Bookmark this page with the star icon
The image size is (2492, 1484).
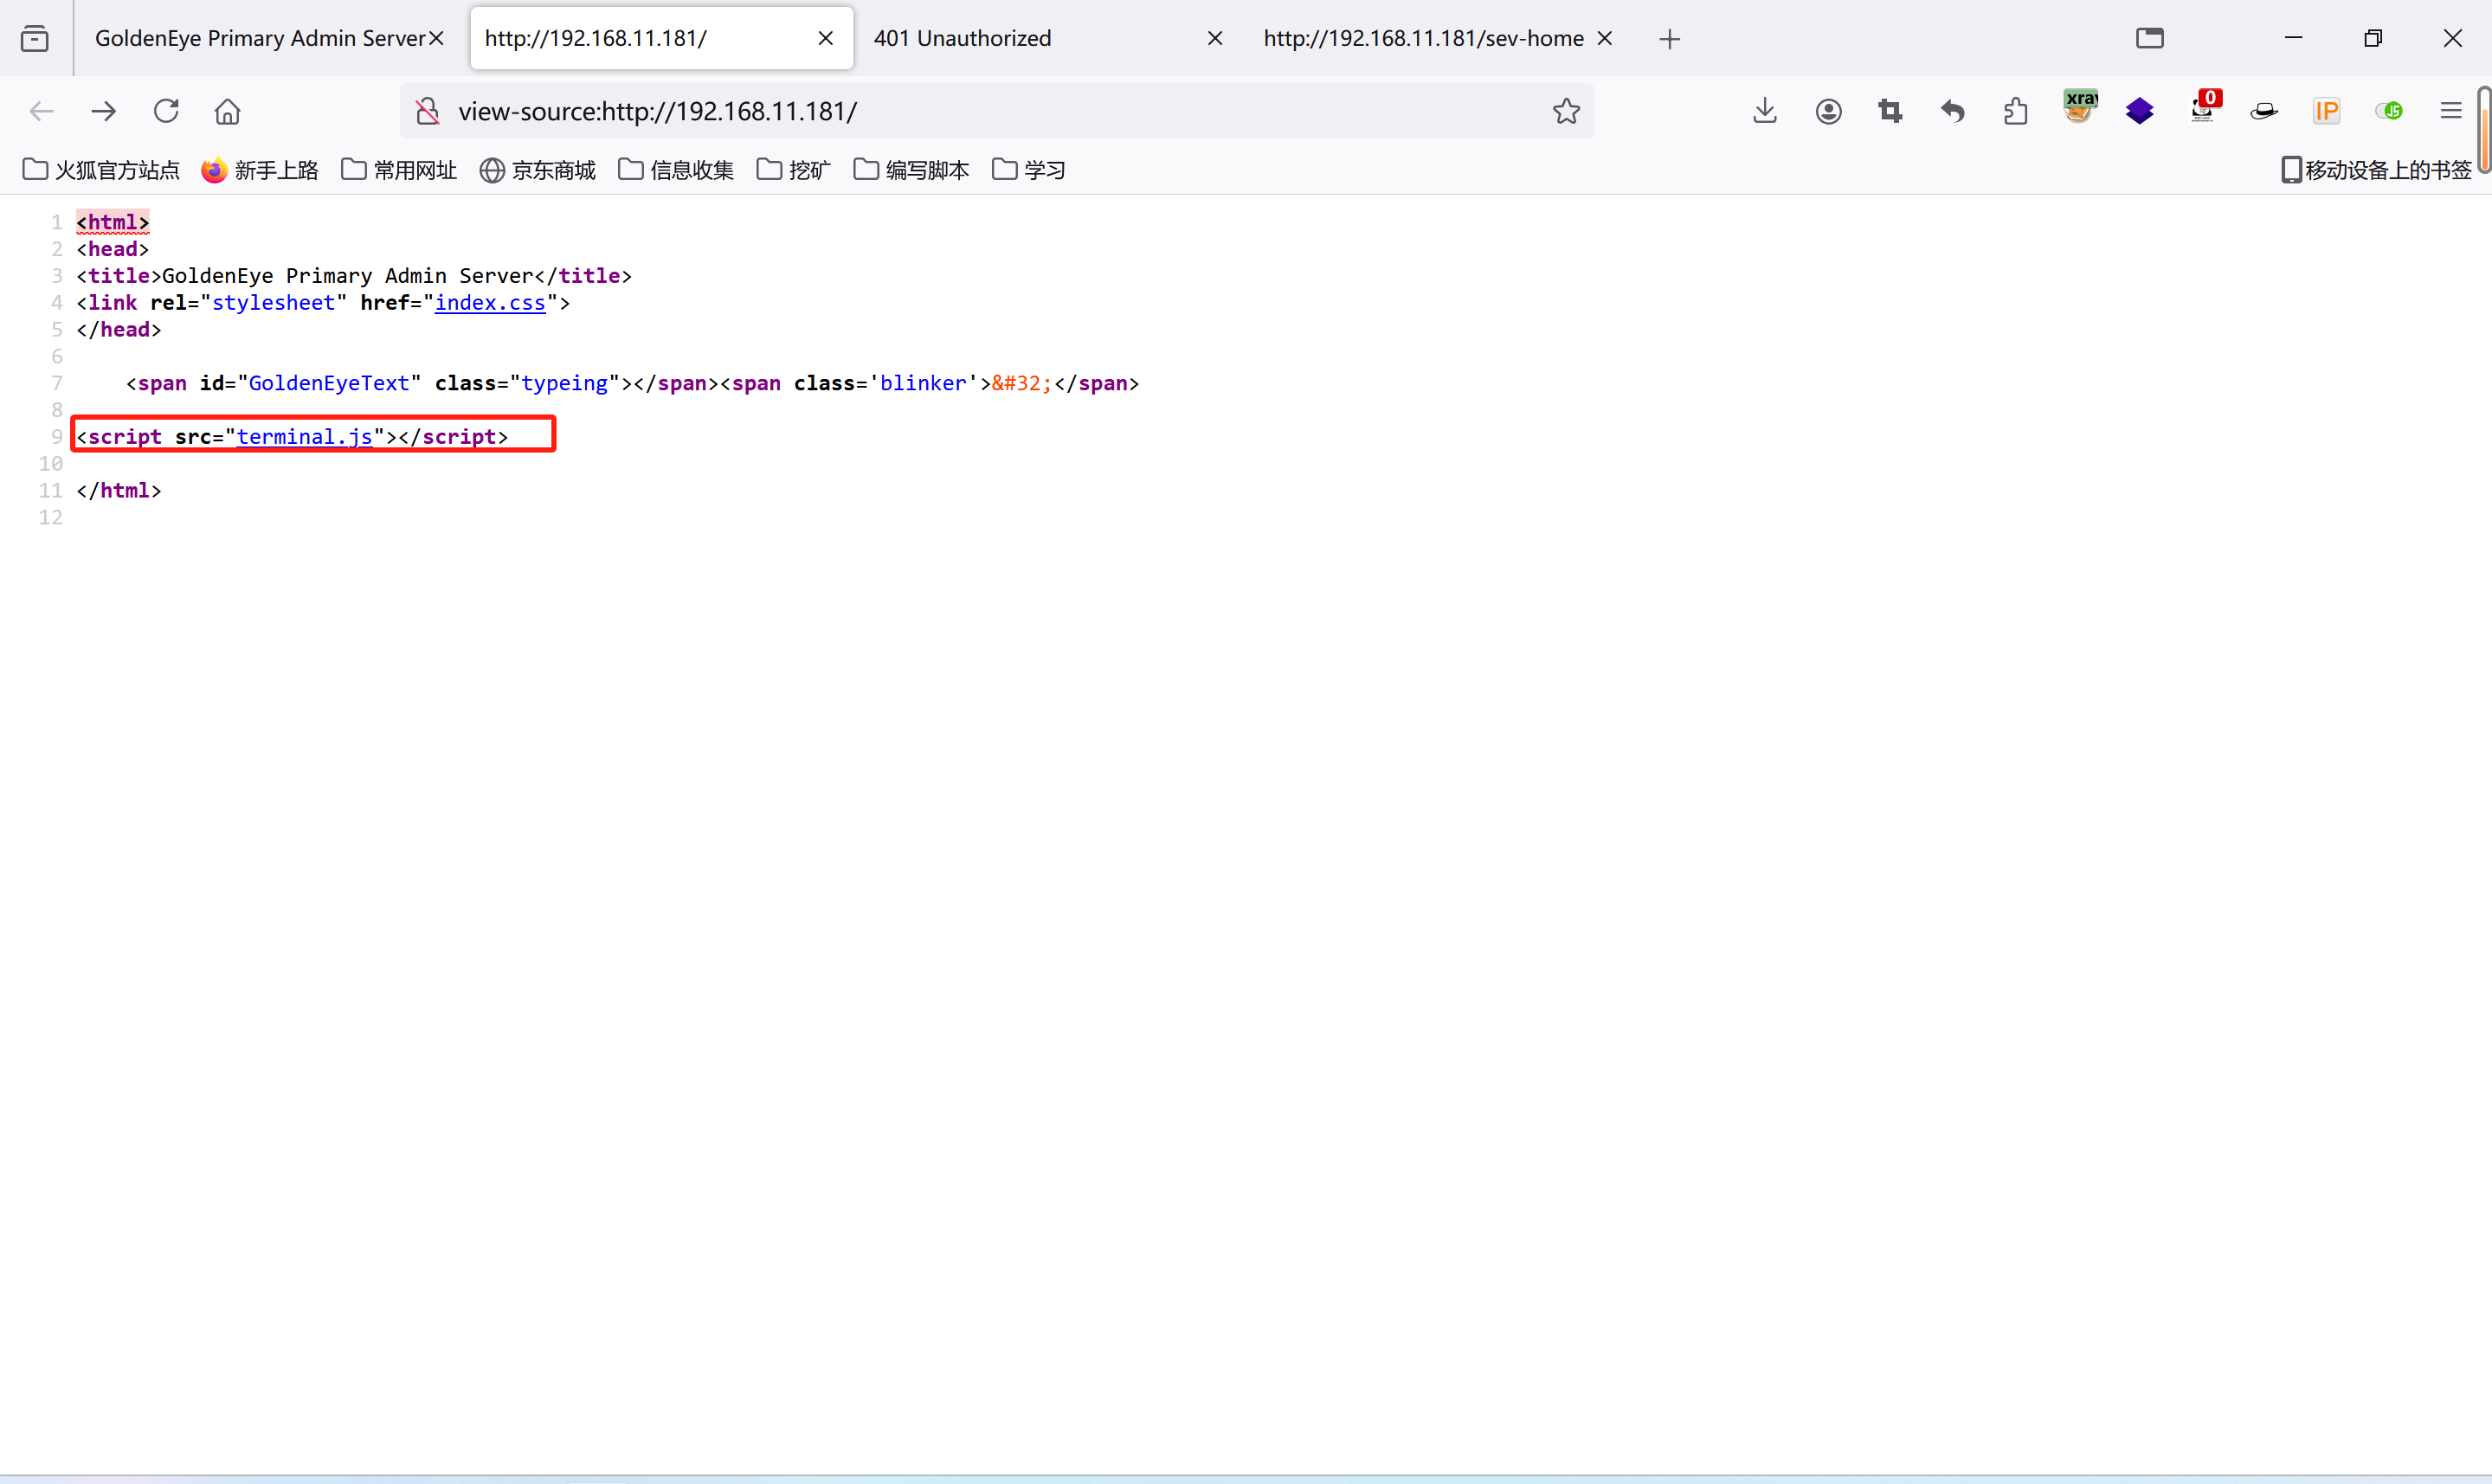[1566, 111]
